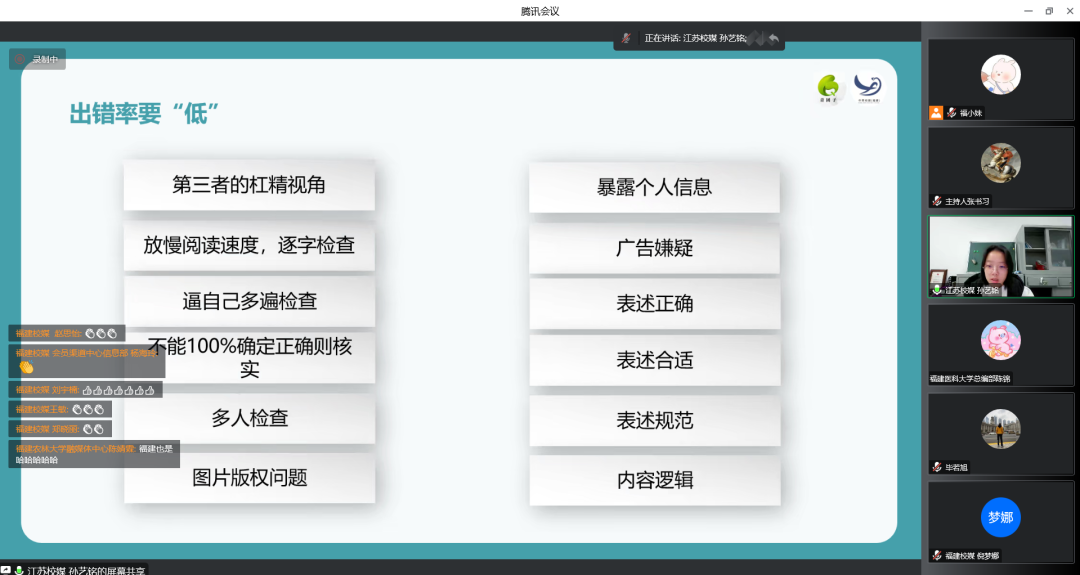Click the mic icon beside 福建校媒 倪梦娜

[937, 555]
